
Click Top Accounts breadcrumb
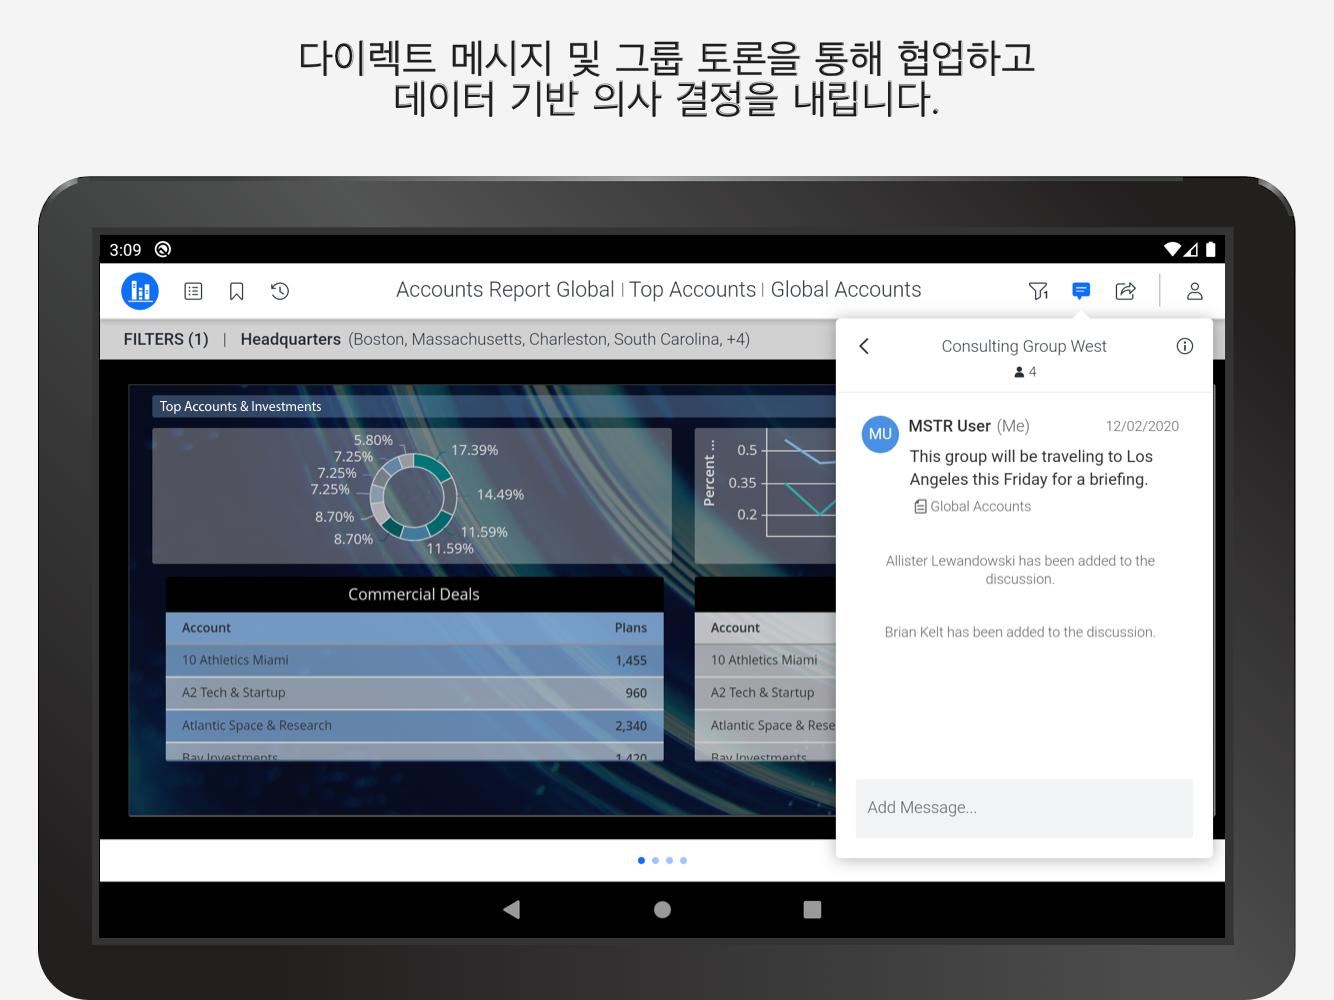coord(692,290)
